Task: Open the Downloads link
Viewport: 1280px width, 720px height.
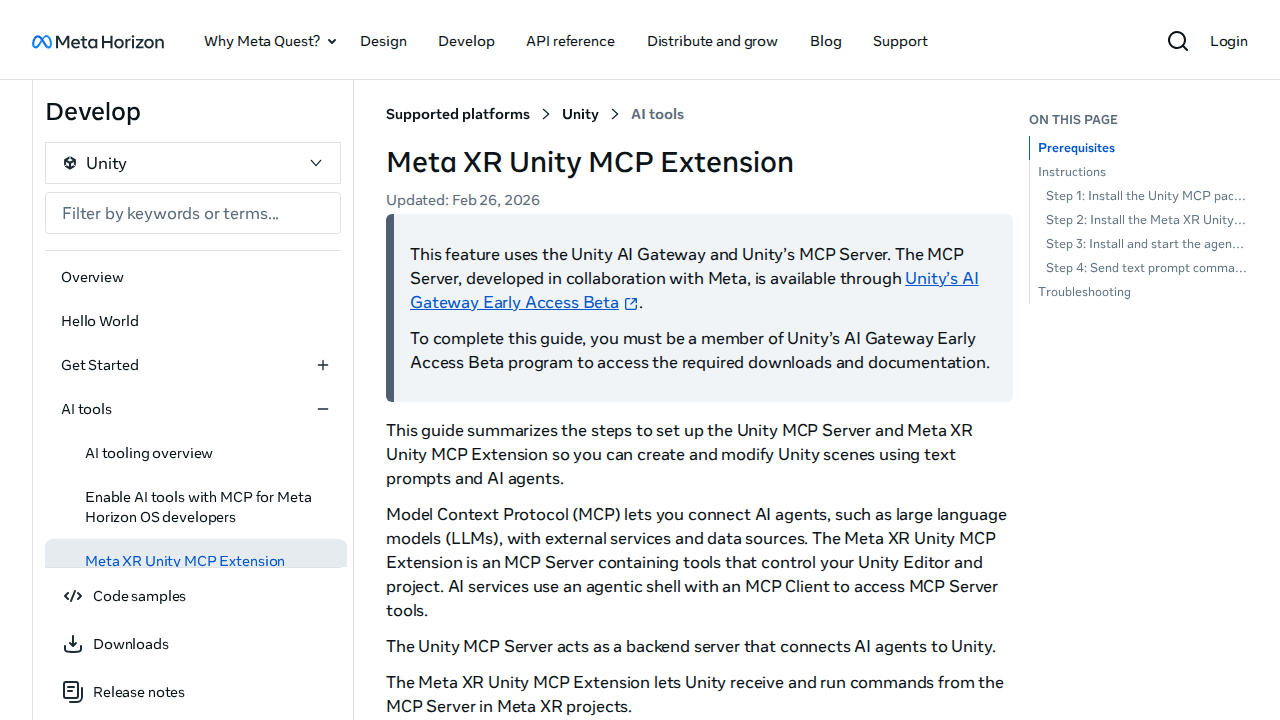Action: [131, 644]
